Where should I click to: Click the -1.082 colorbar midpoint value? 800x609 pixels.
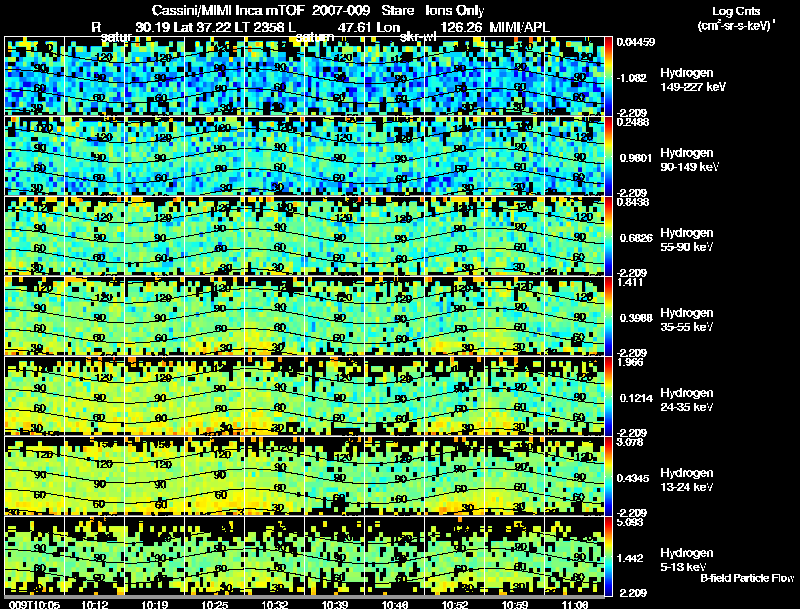click(x=632, y=78)
